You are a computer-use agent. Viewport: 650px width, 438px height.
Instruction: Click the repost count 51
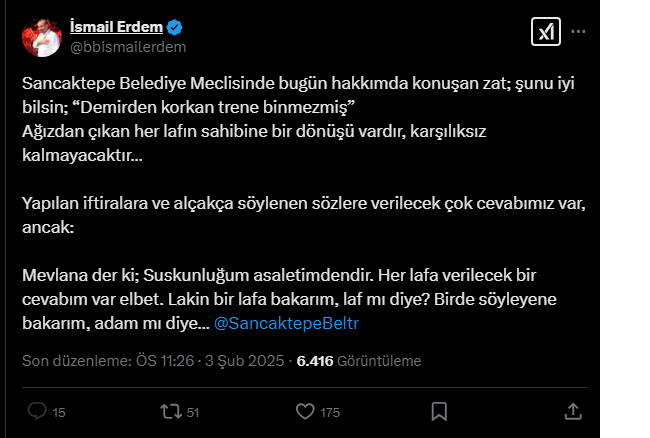(x=193, y=412)
